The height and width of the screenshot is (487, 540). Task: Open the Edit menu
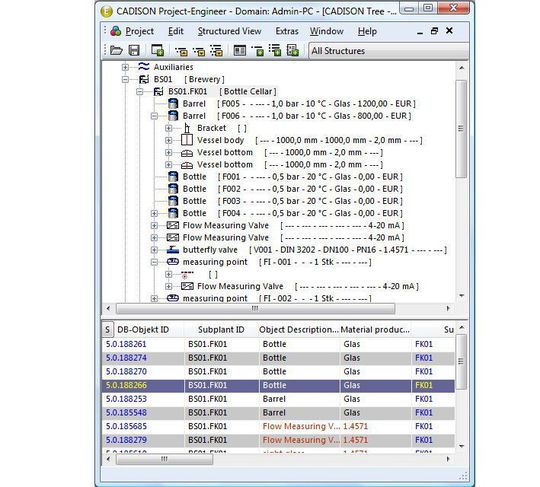tap(176, 31)
